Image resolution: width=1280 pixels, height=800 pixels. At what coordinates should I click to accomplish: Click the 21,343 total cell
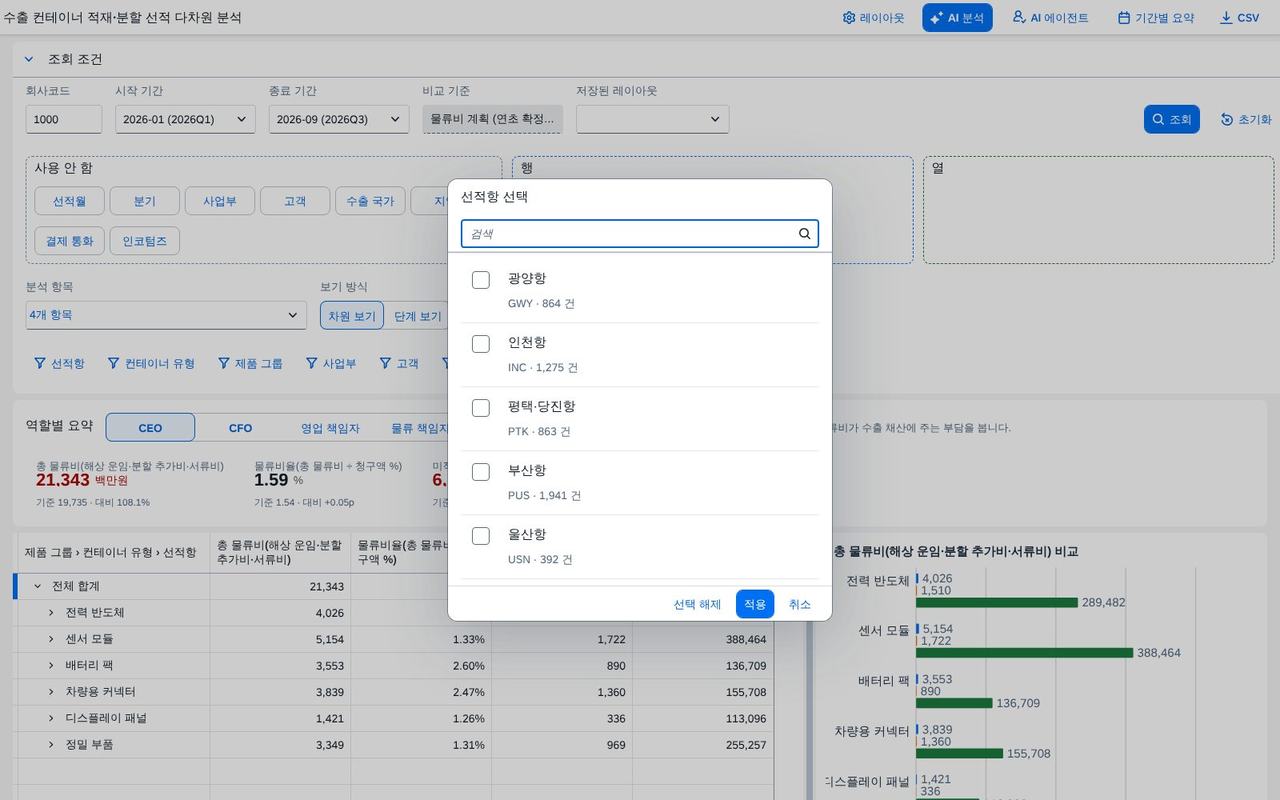point(280,586)
